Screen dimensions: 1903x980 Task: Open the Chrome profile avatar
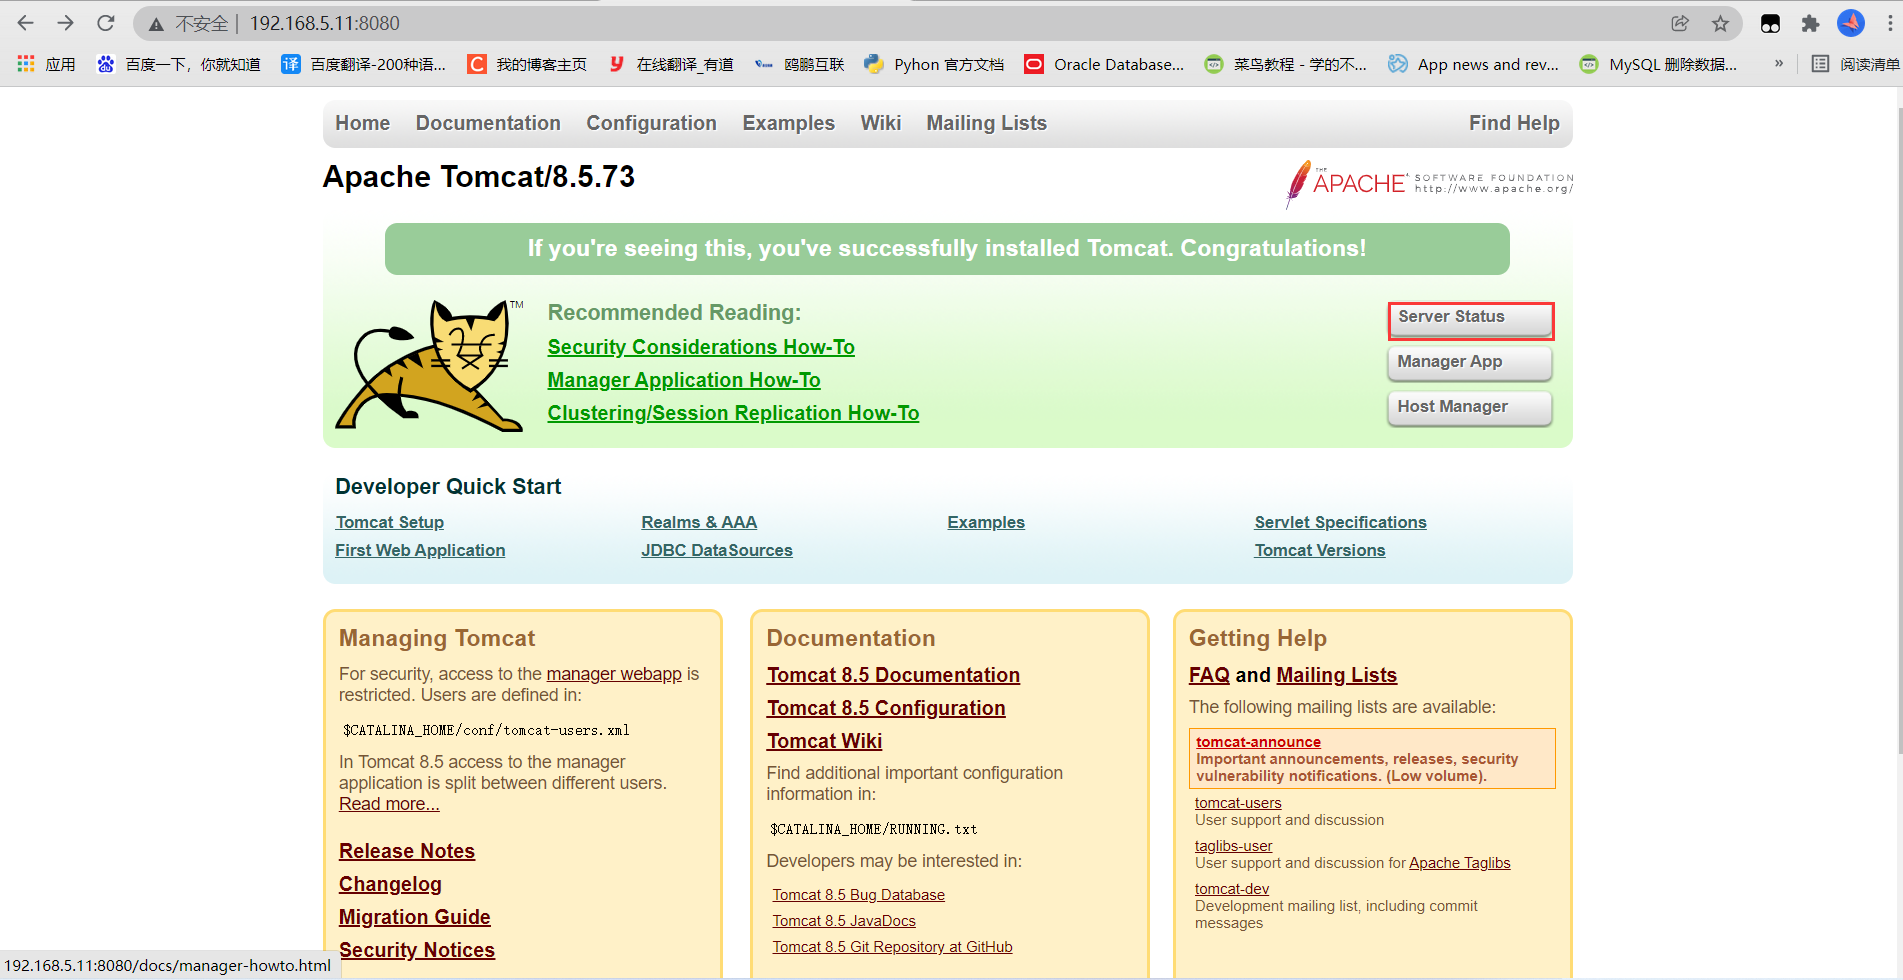point(1851,23)
